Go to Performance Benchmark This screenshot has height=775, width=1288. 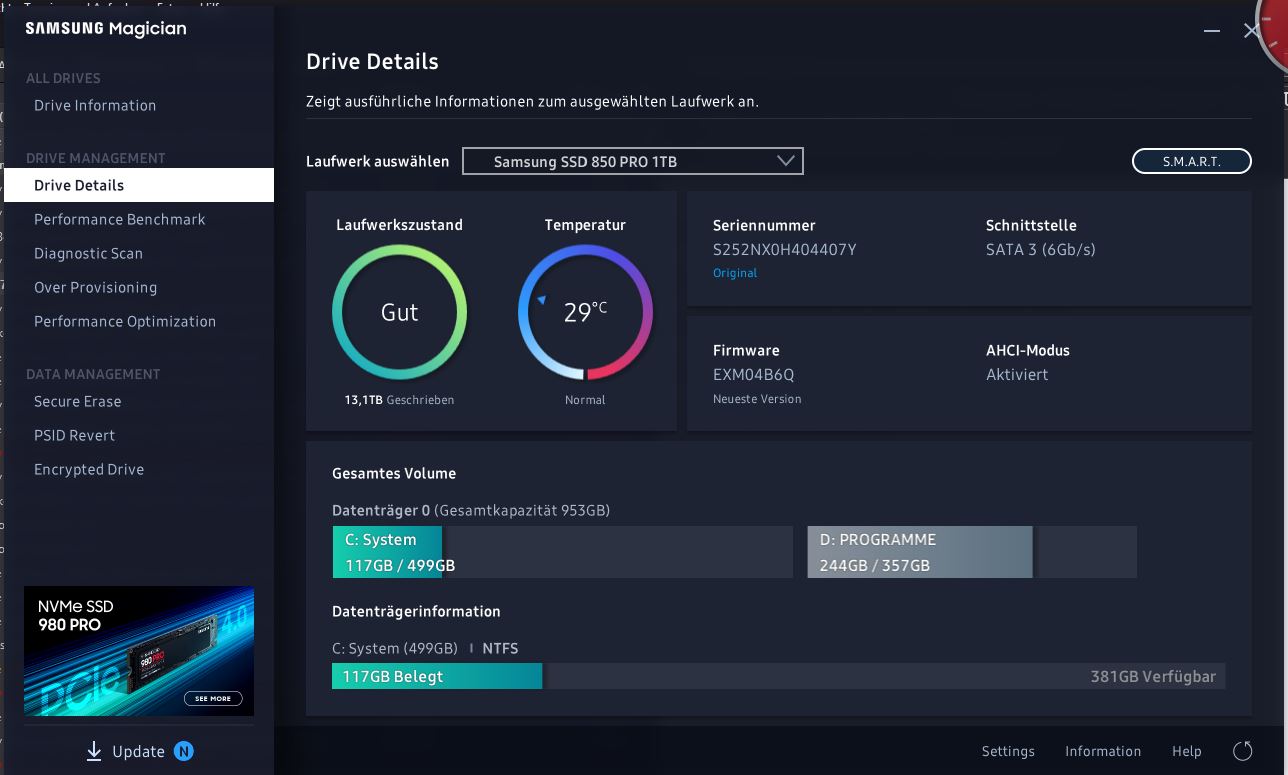coord(120,219)
